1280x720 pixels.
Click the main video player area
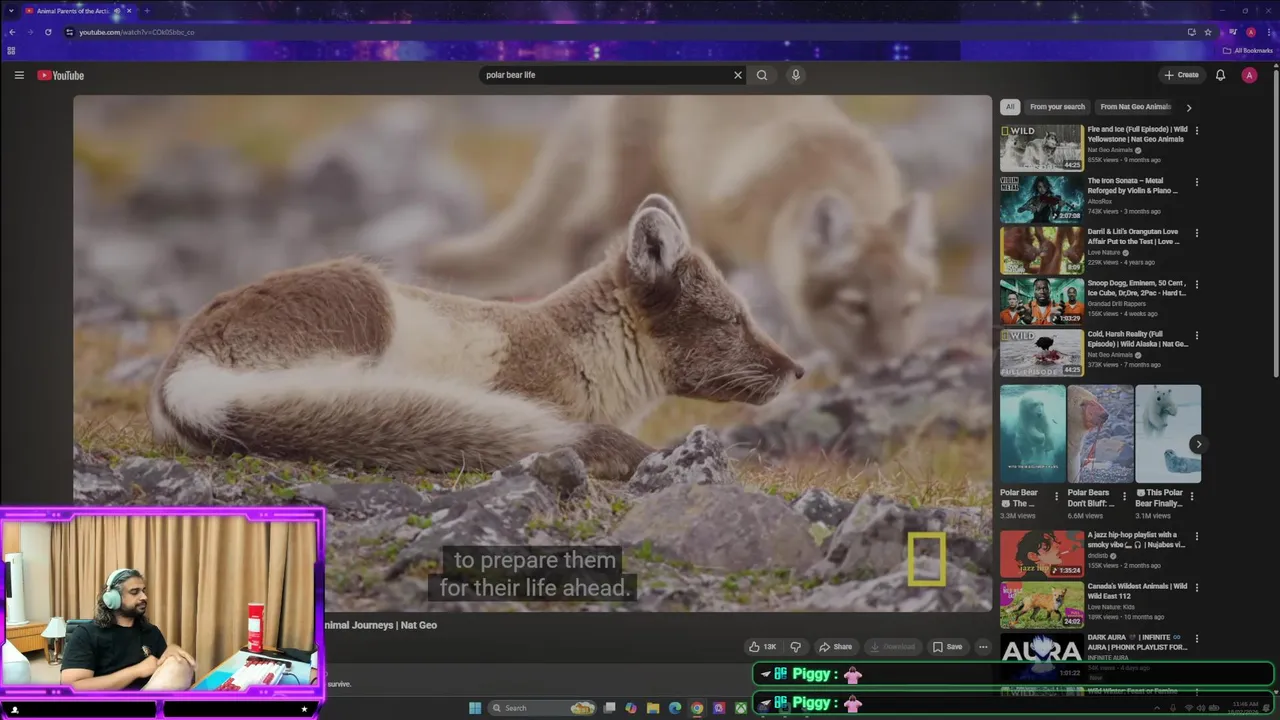532,353
